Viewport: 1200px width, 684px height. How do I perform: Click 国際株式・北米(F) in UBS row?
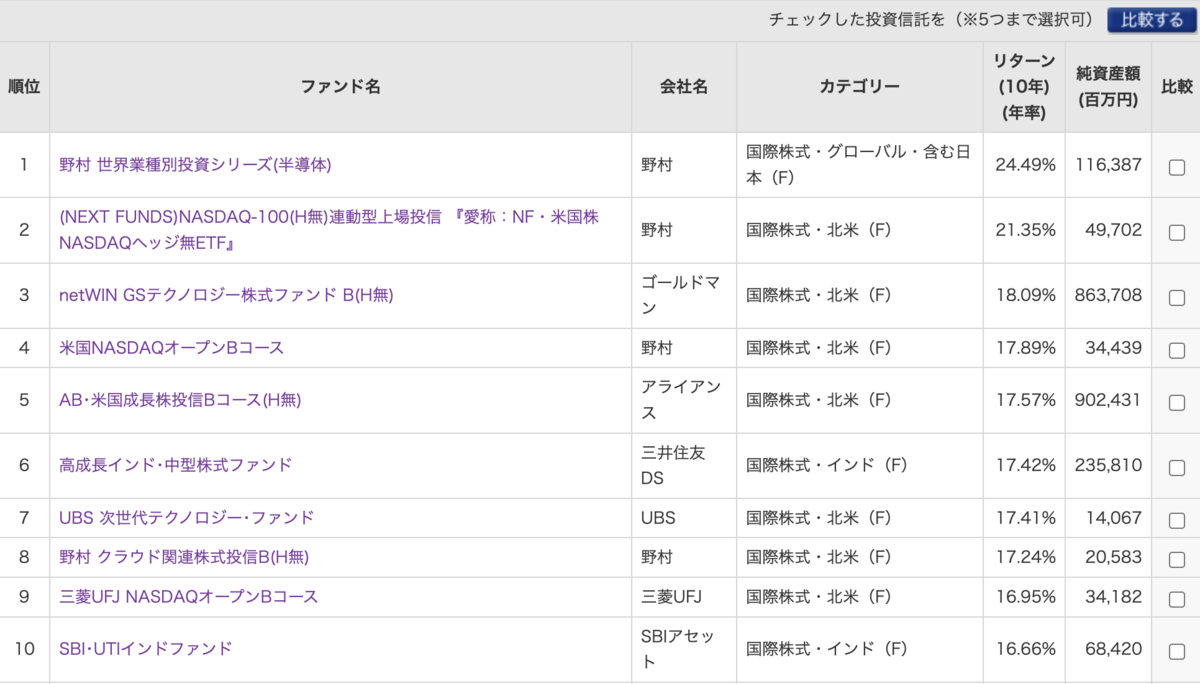pos(819,518)
